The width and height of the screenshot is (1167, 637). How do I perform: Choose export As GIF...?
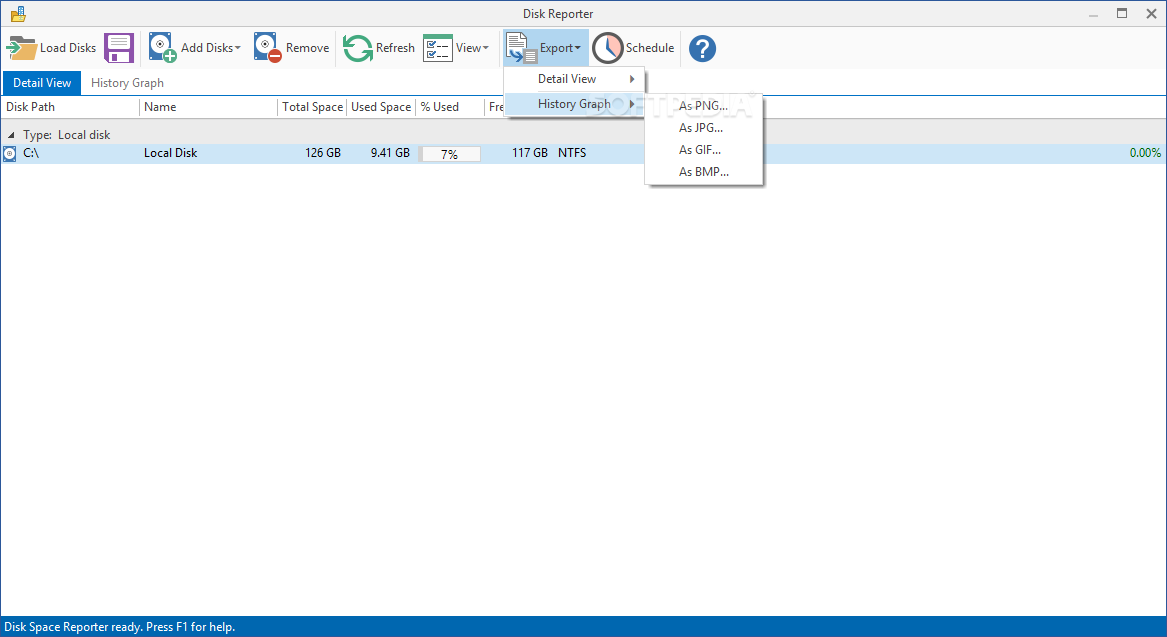click(x=703, y=150)
